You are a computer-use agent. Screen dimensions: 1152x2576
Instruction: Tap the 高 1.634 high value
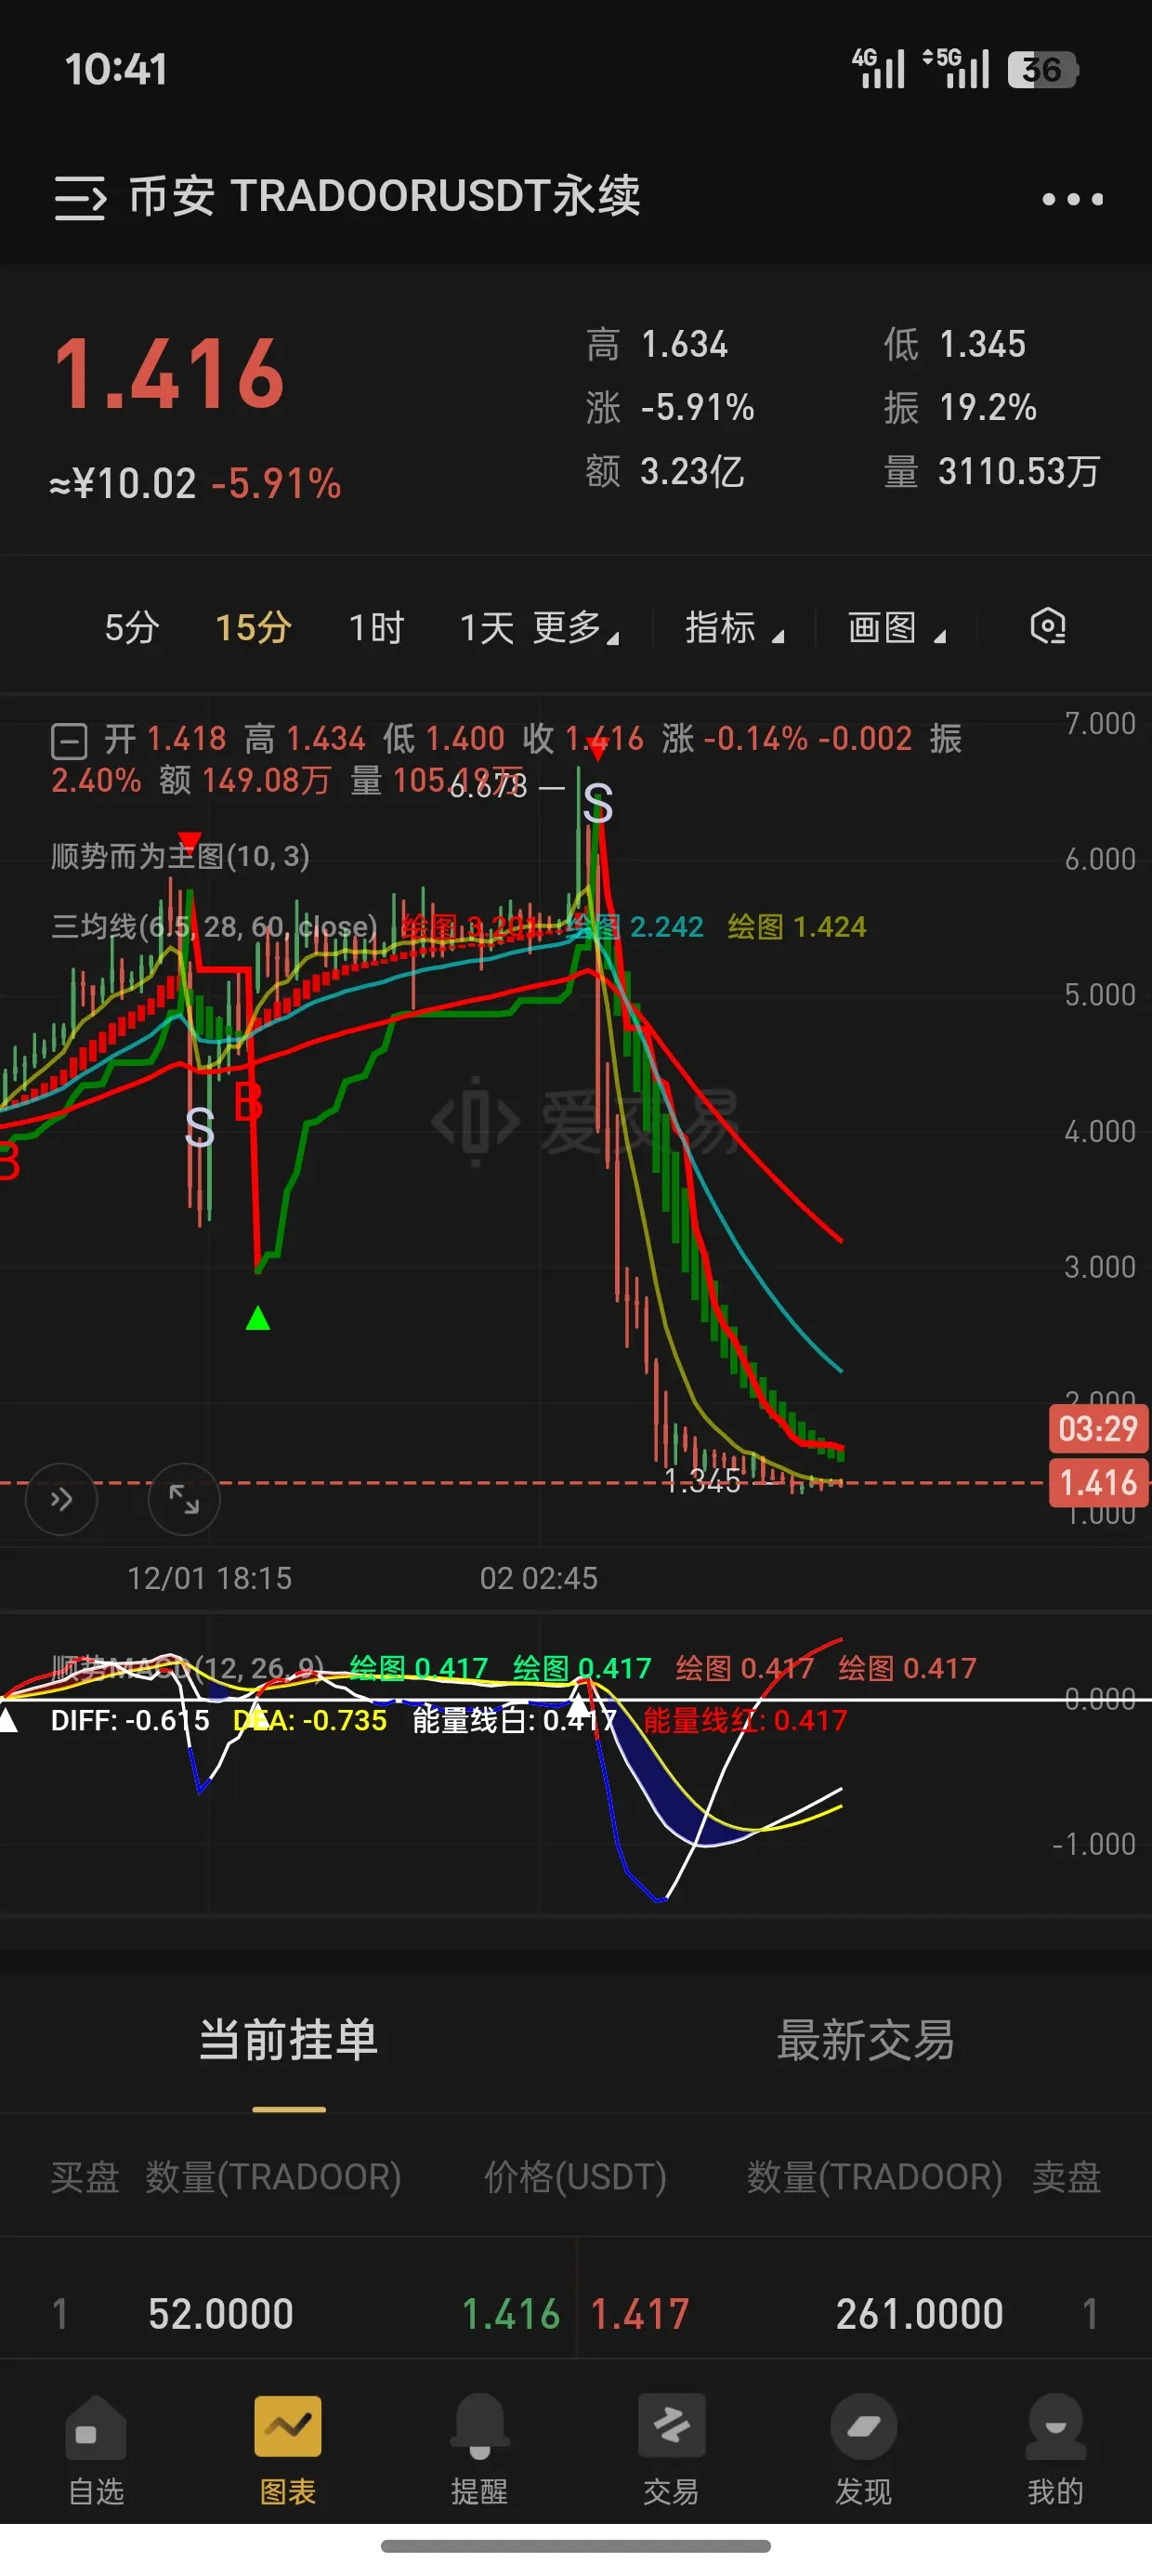657,345
